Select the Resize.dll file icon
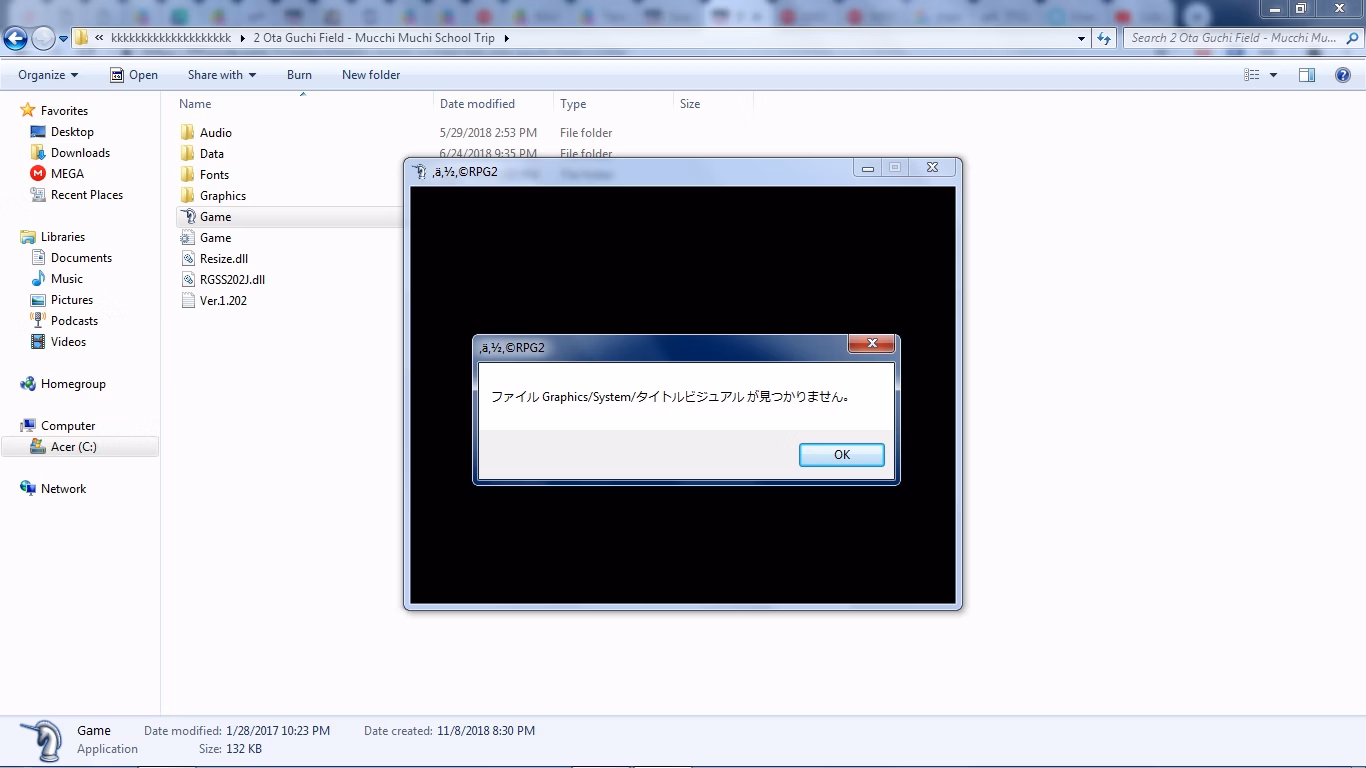This screenshot has height=768, width=1366. point(188,259)
